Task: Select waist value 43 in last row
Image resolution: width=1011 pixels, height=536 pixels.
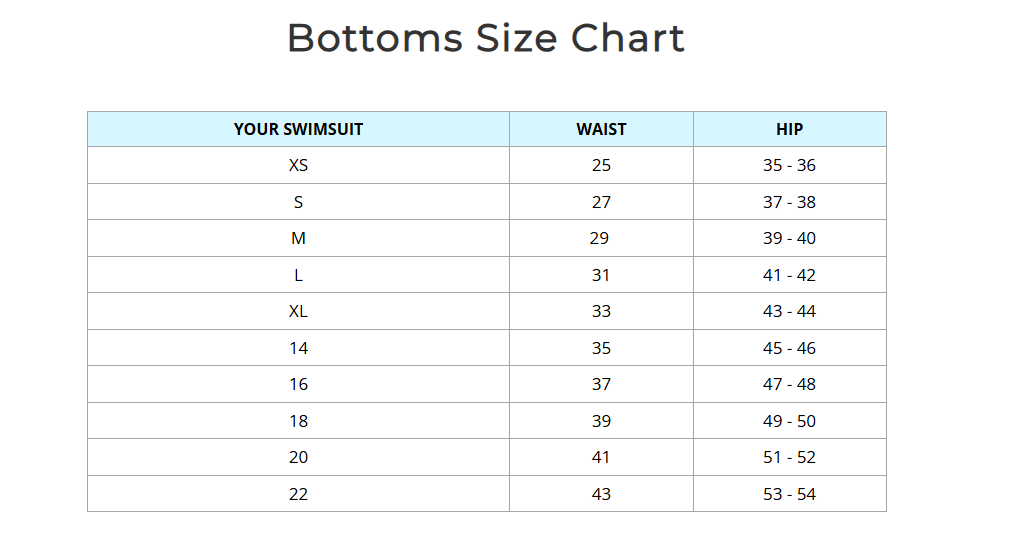Action: (601, 494)
